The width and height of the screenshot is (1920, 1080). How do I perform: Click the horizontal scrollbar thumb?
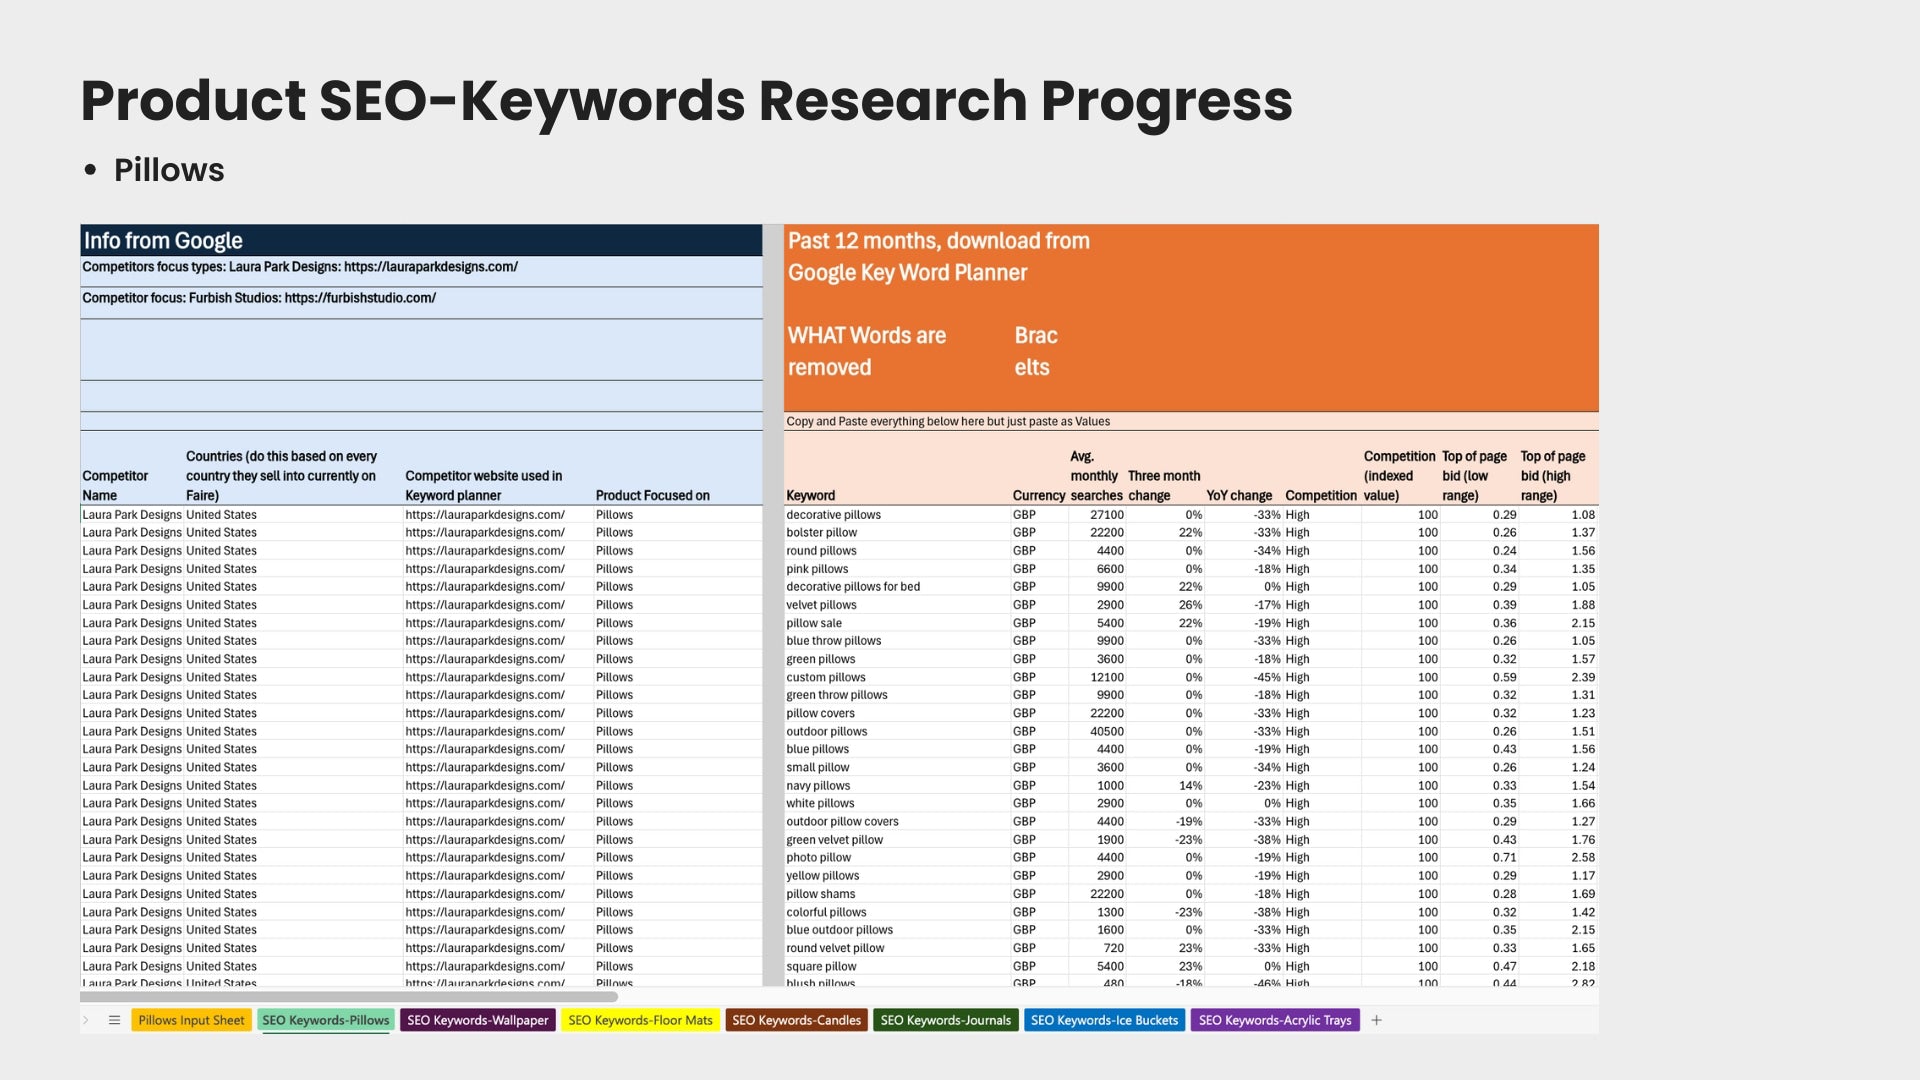coord(349,996)
